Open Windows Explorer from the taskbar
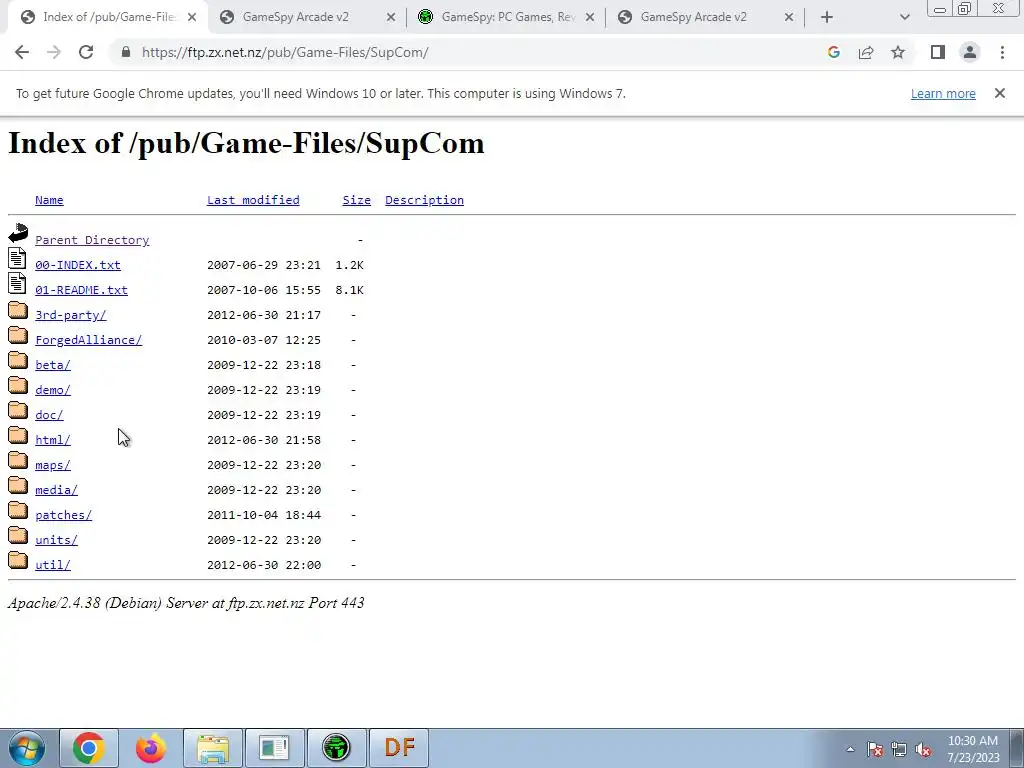This screenshot has height=768, width=1024. tap(213, 748)
